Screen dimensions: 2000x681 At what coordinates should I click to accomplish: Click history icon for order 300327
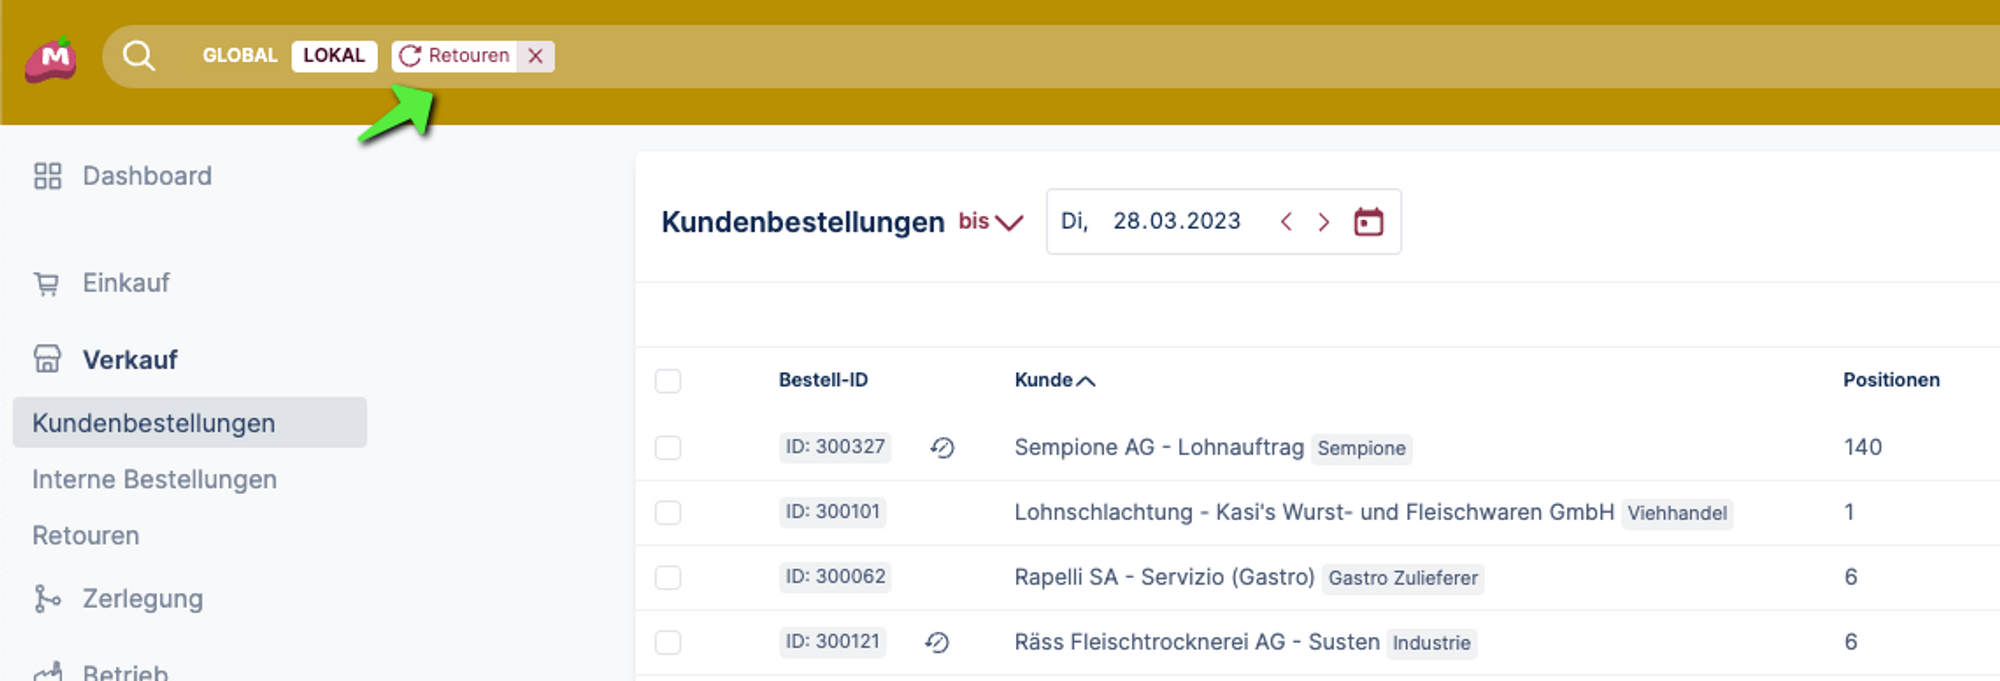pyautogui.click(x=942, y=448)
